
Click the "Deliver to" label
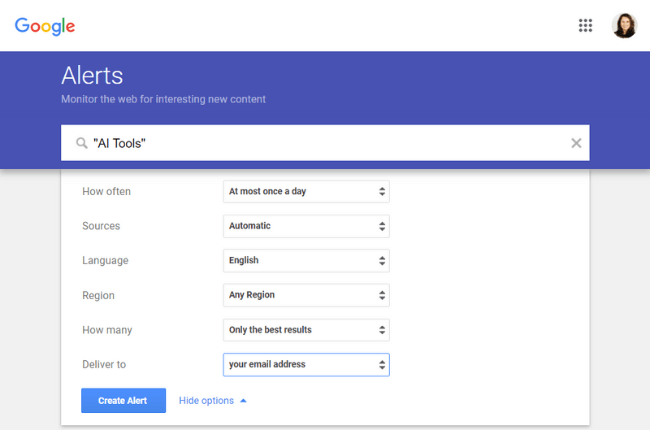(x=104, y=364)
